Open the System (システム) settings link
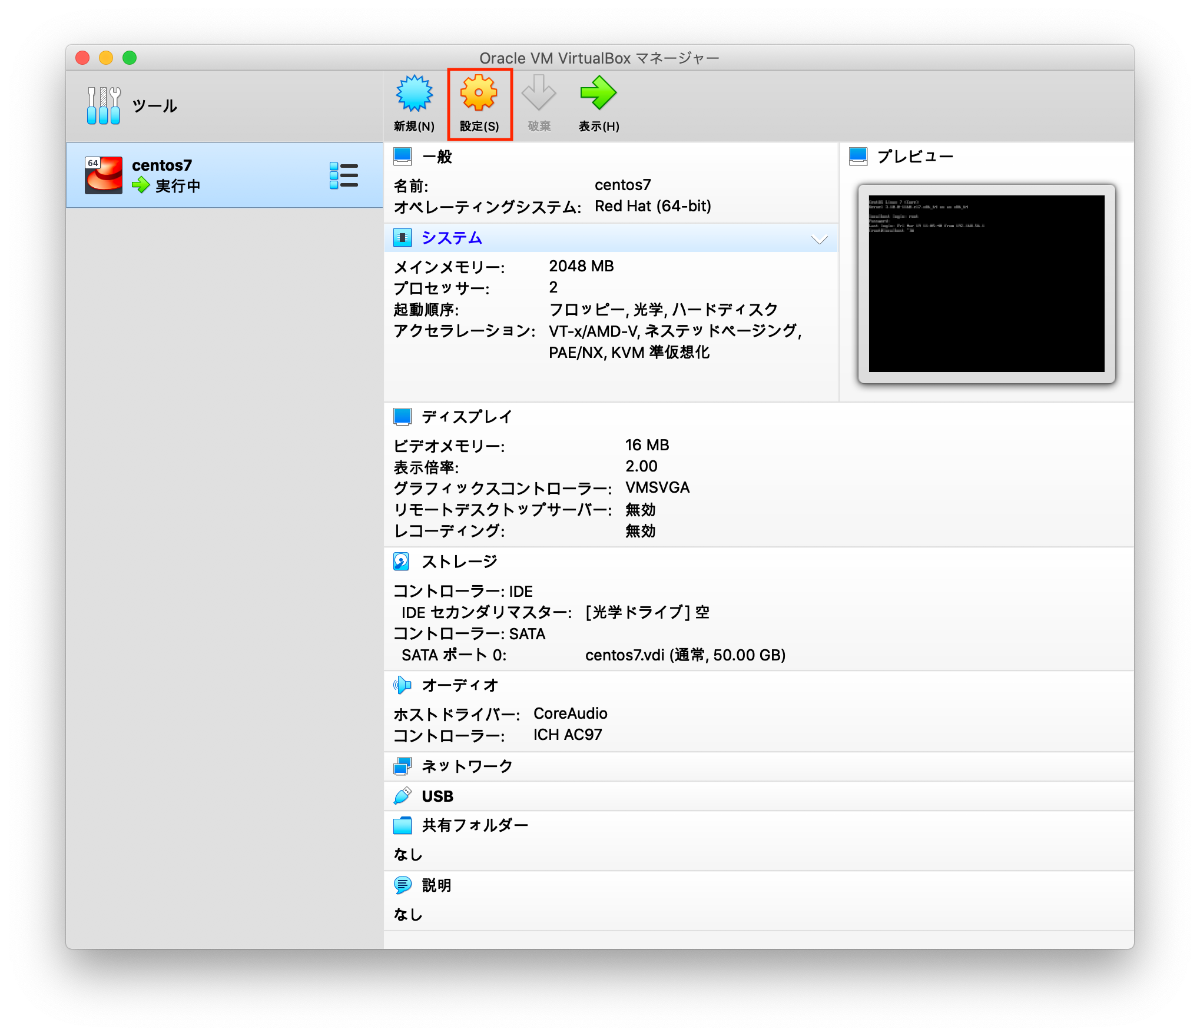1200x1036 pixels. (452, 238)
